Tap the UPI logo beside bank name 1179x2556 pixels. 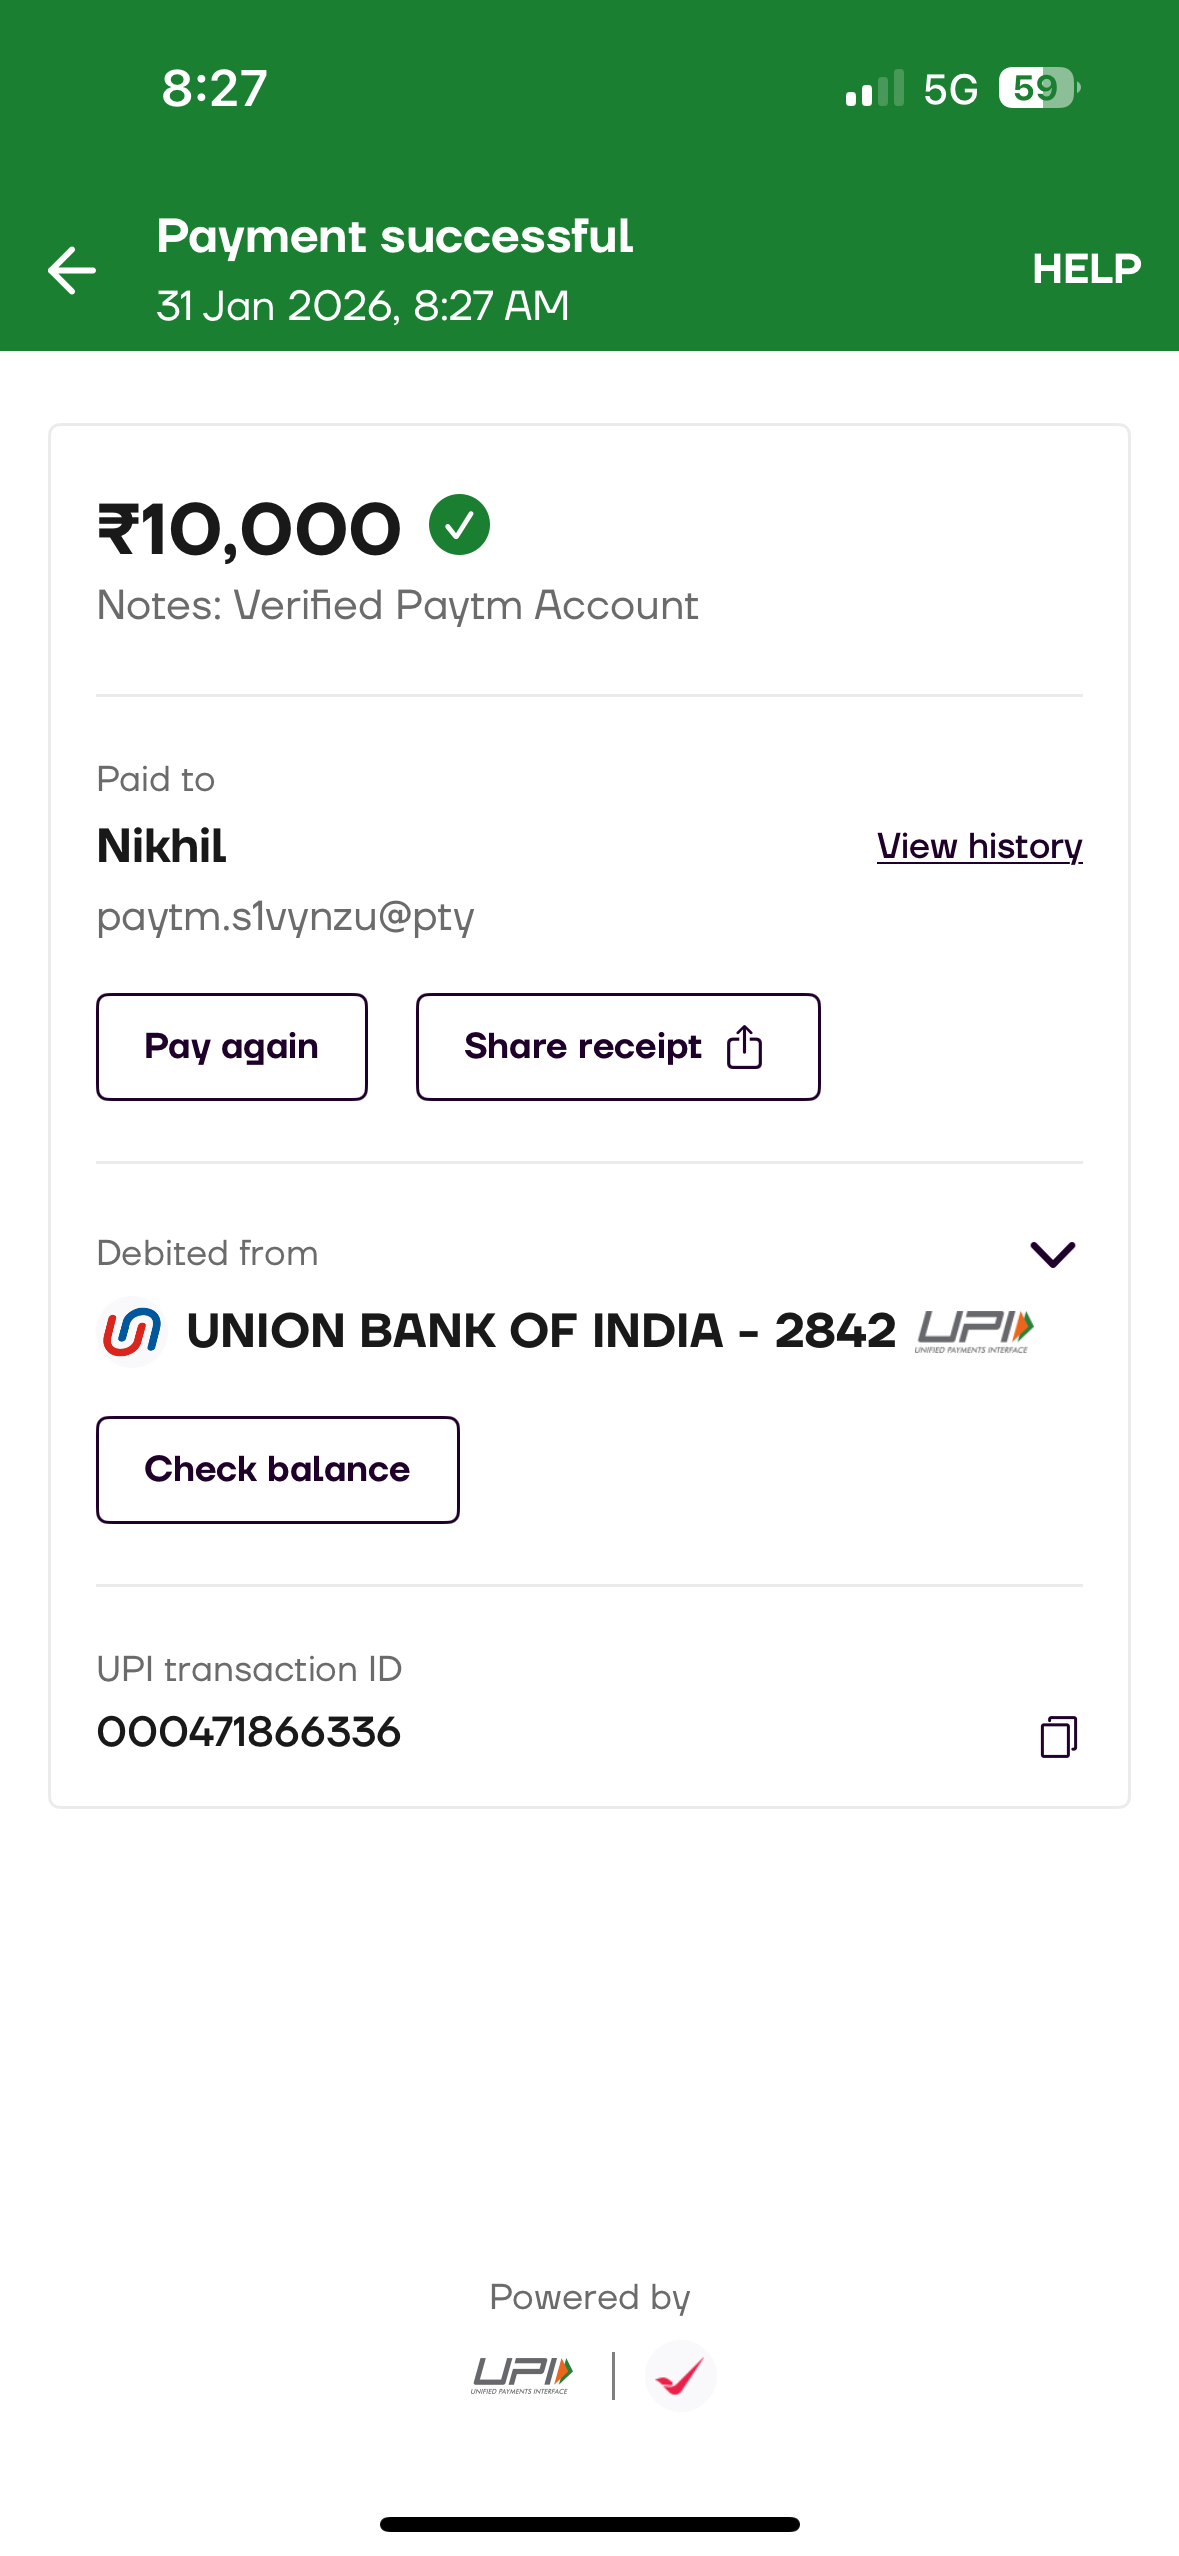pos(974,1331)
